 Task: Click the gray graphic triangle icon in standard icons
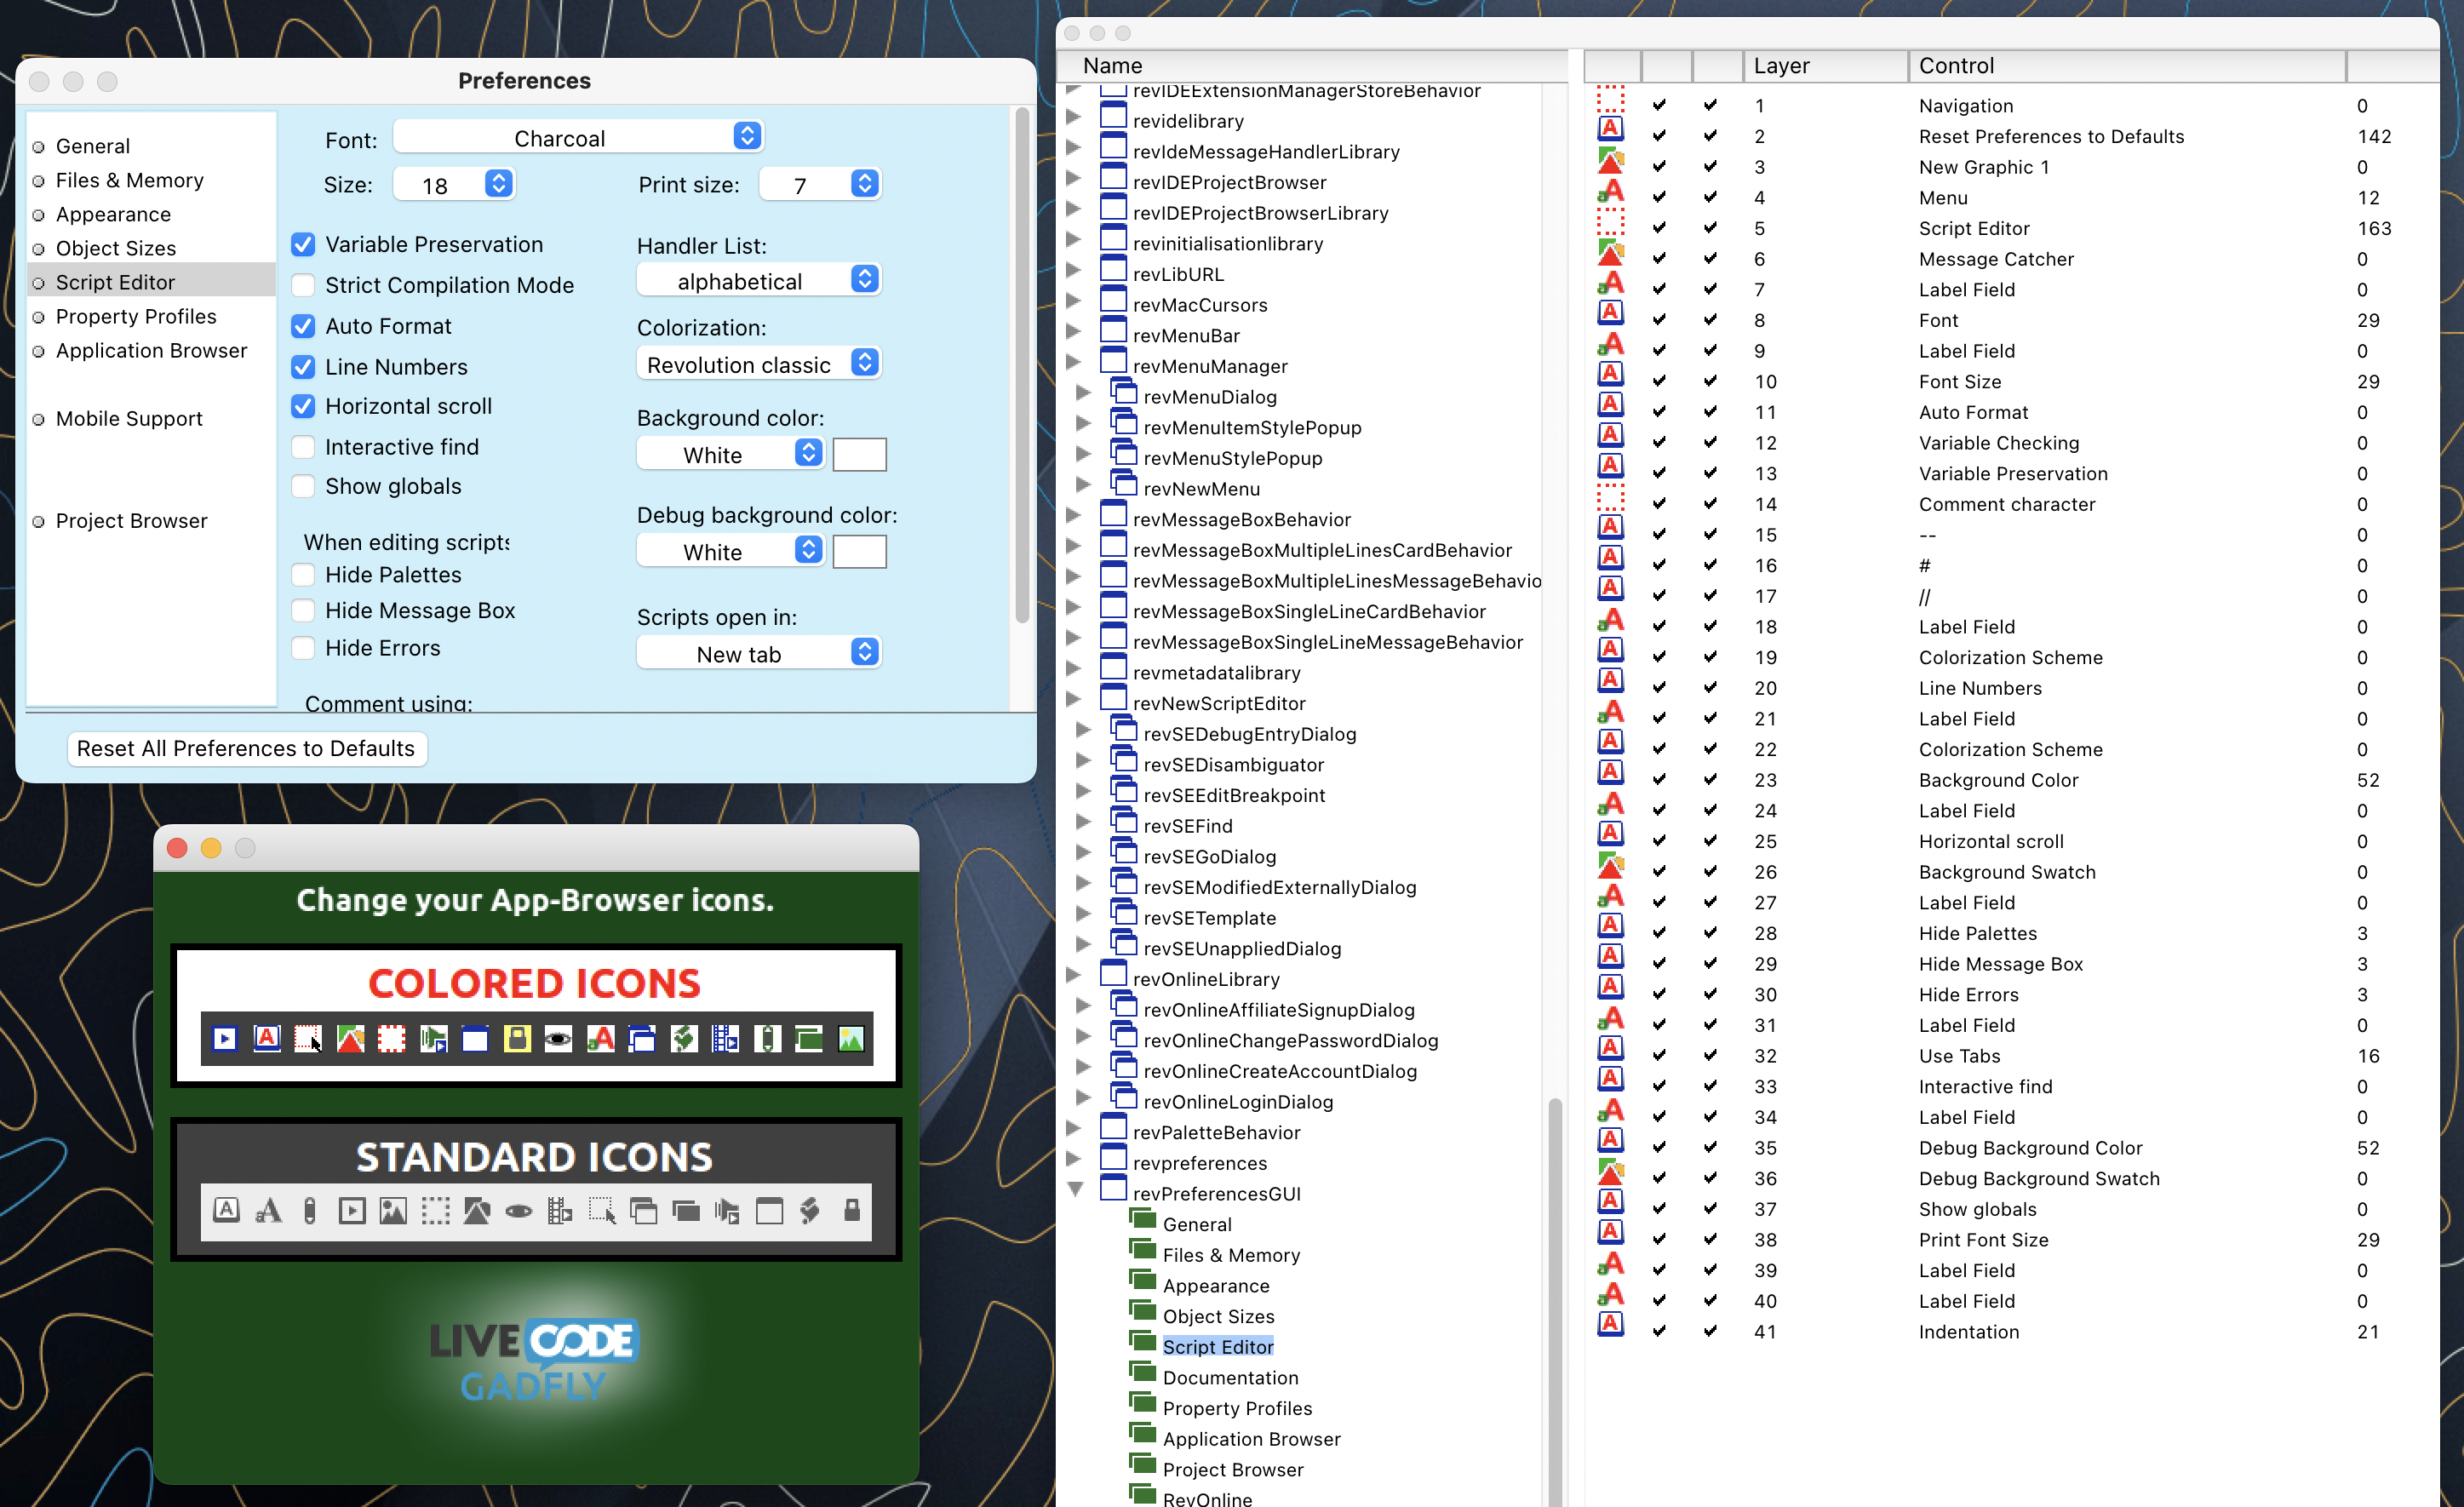(477, 1211)
